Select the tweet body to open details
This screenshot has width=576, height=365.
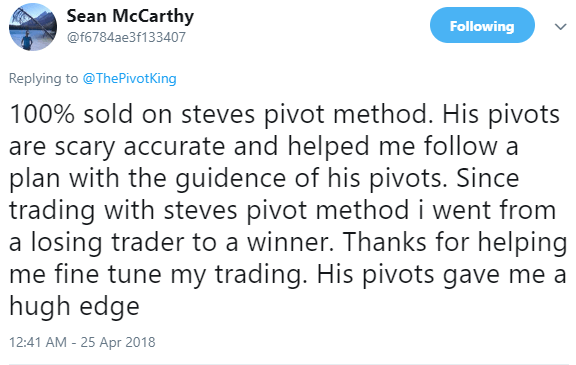(x=288, y=210)
